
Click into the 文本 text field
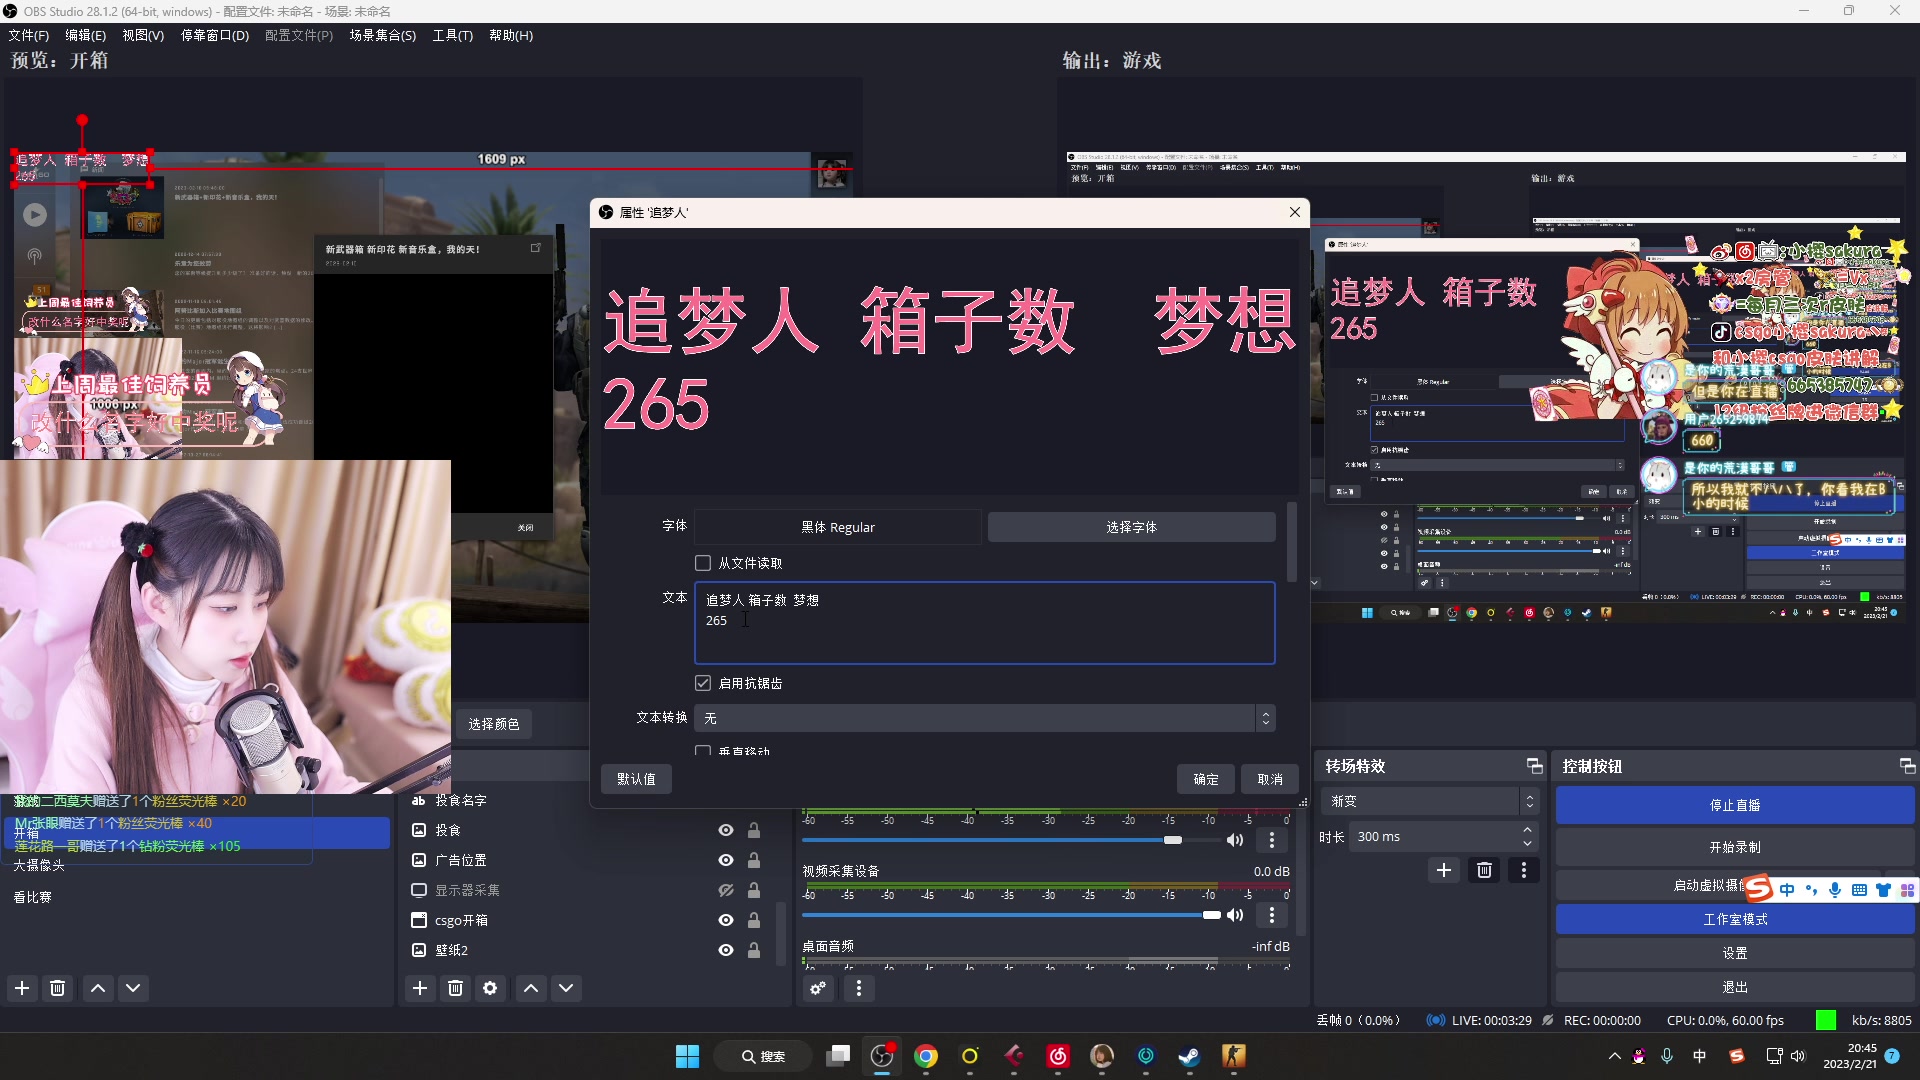985,623
